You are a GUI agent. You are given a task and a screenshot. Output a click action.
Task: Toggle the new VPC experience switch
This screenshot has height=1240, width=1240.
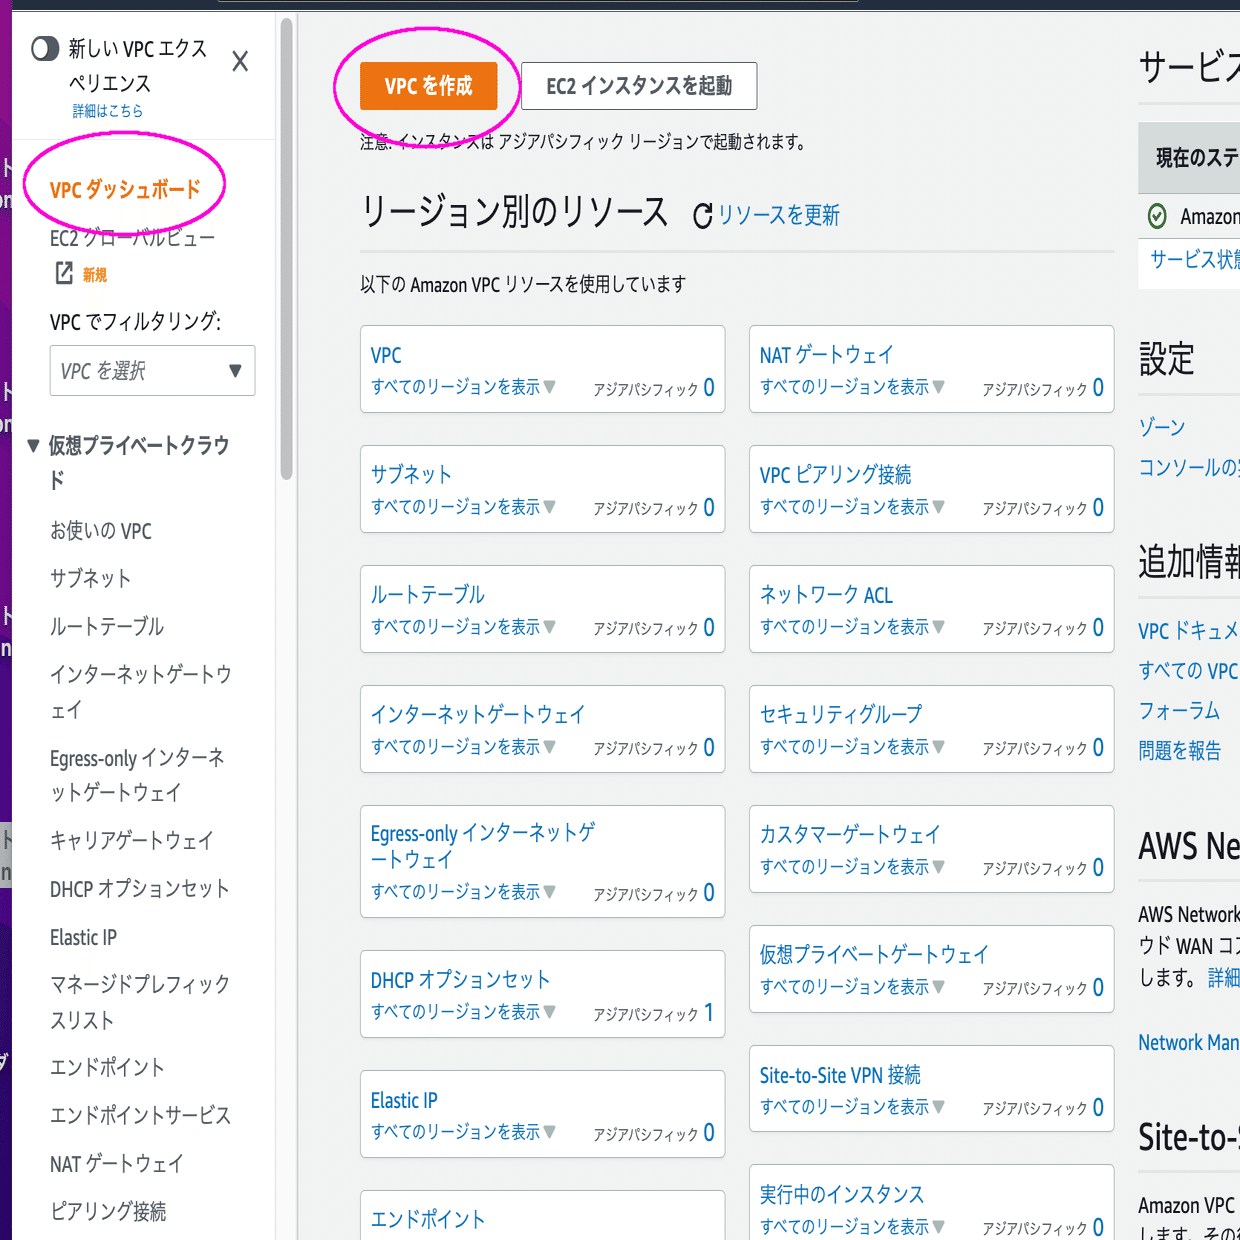pos(45,49)
